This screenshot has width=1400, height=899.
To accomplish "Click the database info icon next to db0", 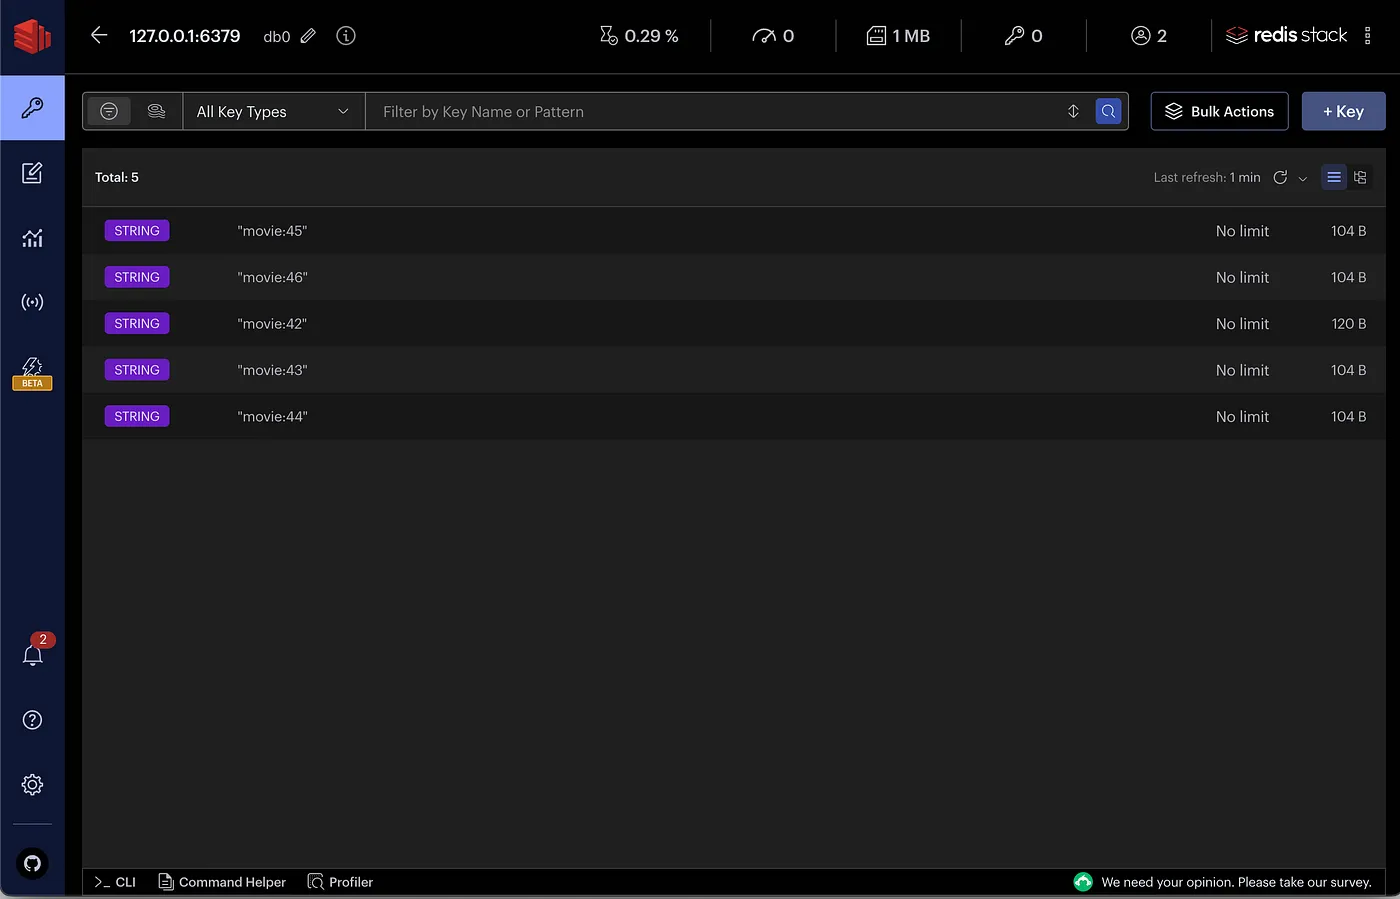I will tap(345, 35).
